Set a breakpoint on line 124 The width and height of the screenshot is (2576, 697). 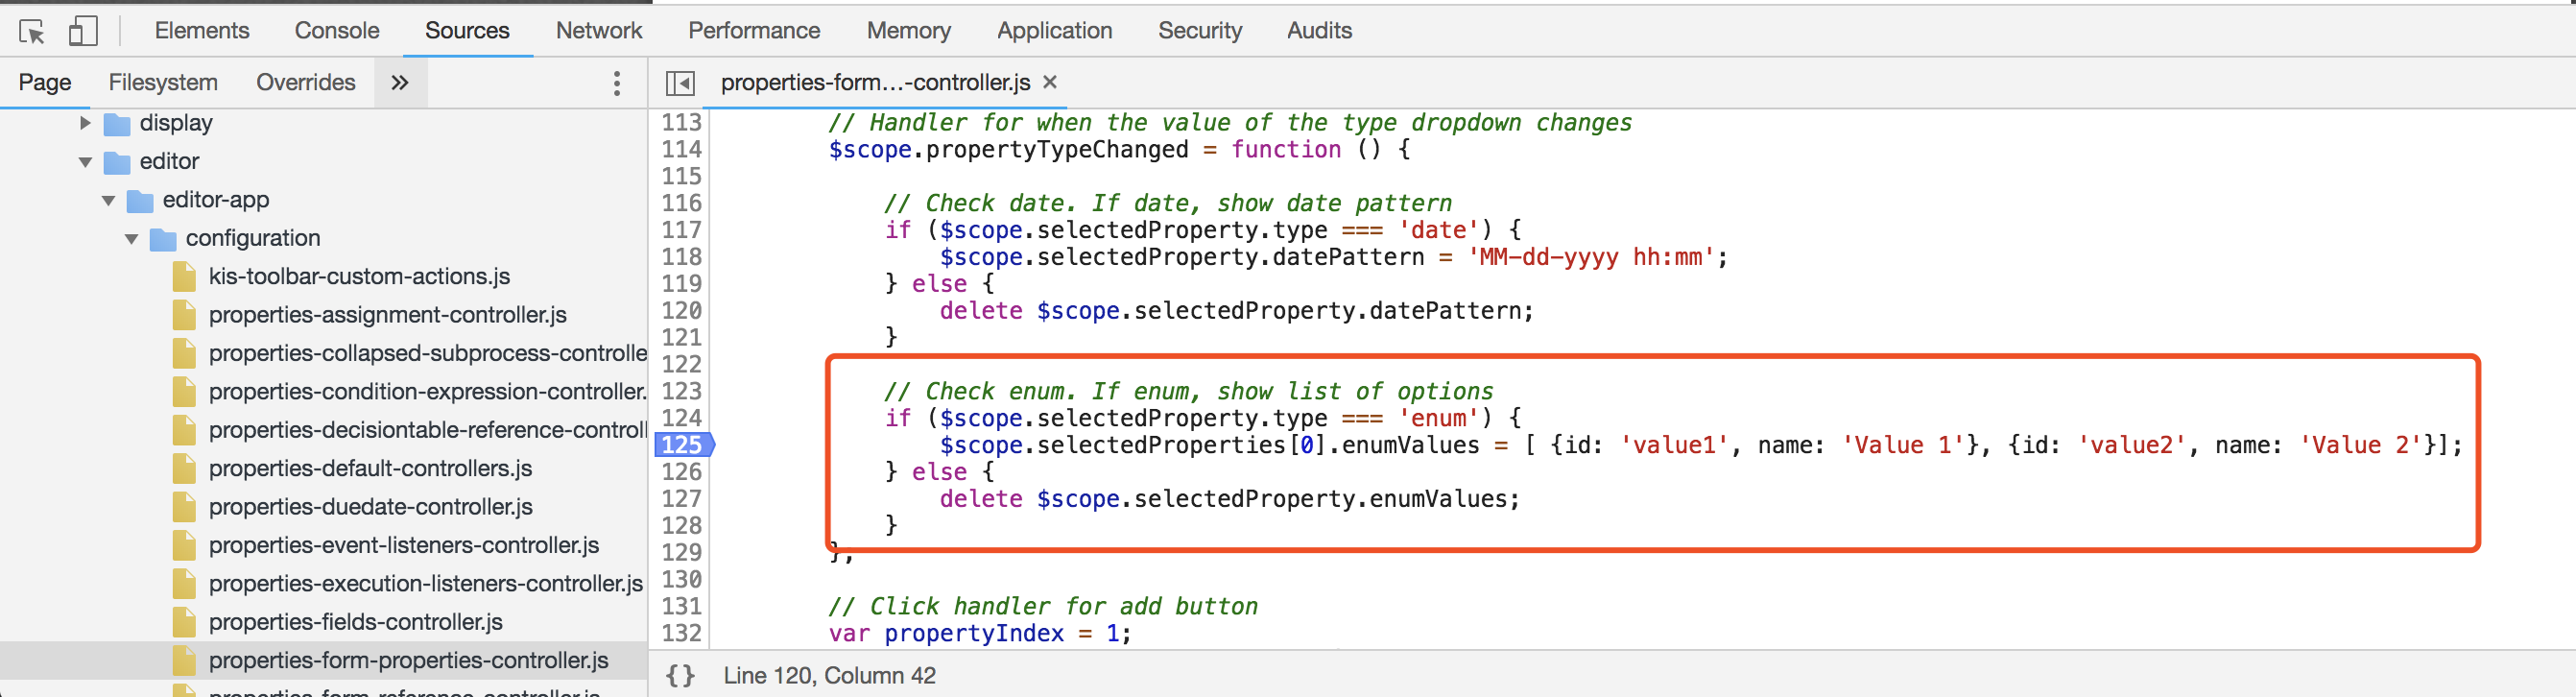(x=682, y=418)
